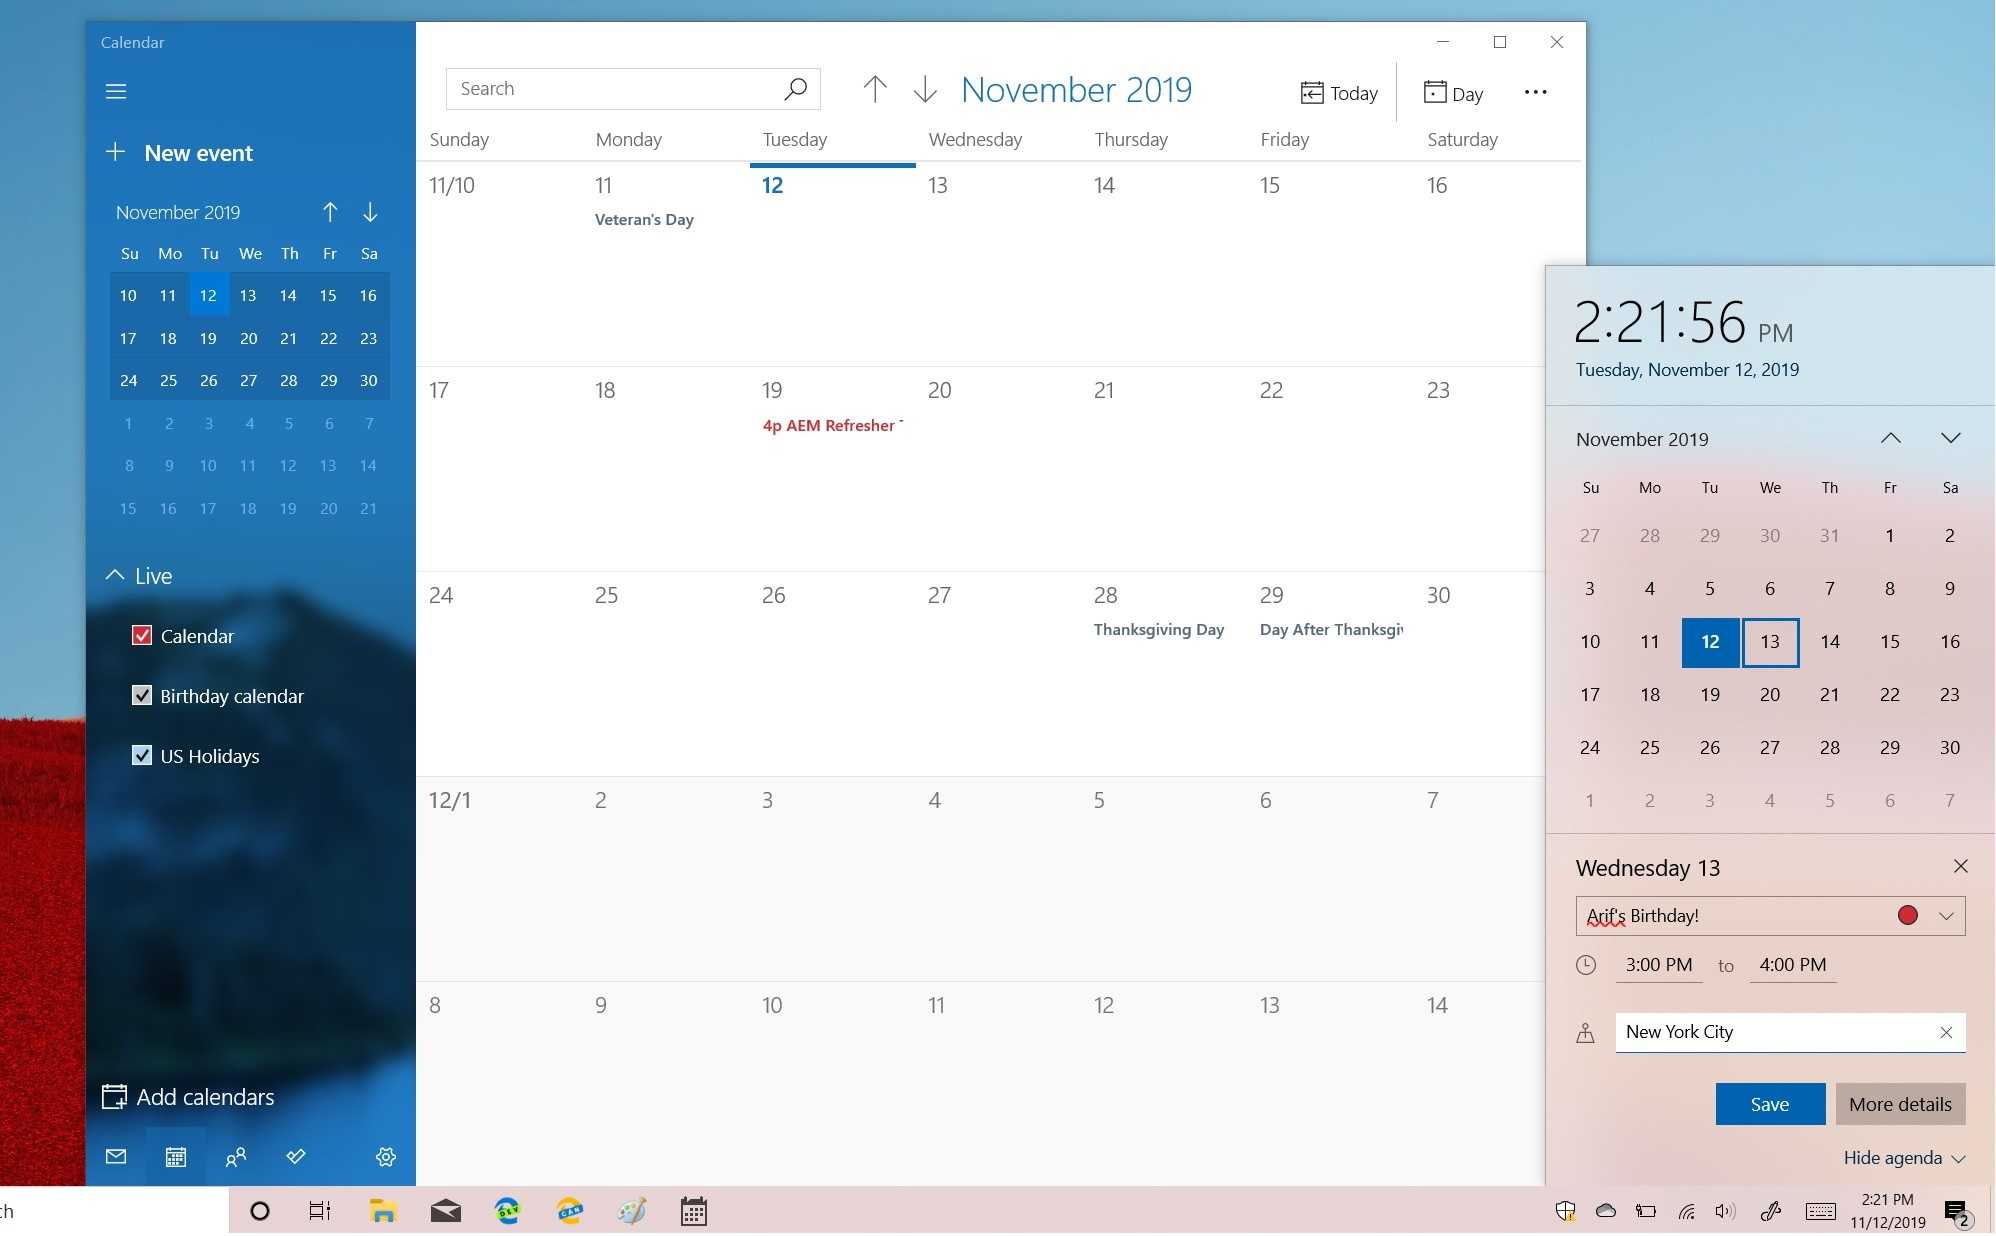Viewport: 1996px width, 1236px height.
Task: Click the search magnifier icon
Action: click(796, 89)
